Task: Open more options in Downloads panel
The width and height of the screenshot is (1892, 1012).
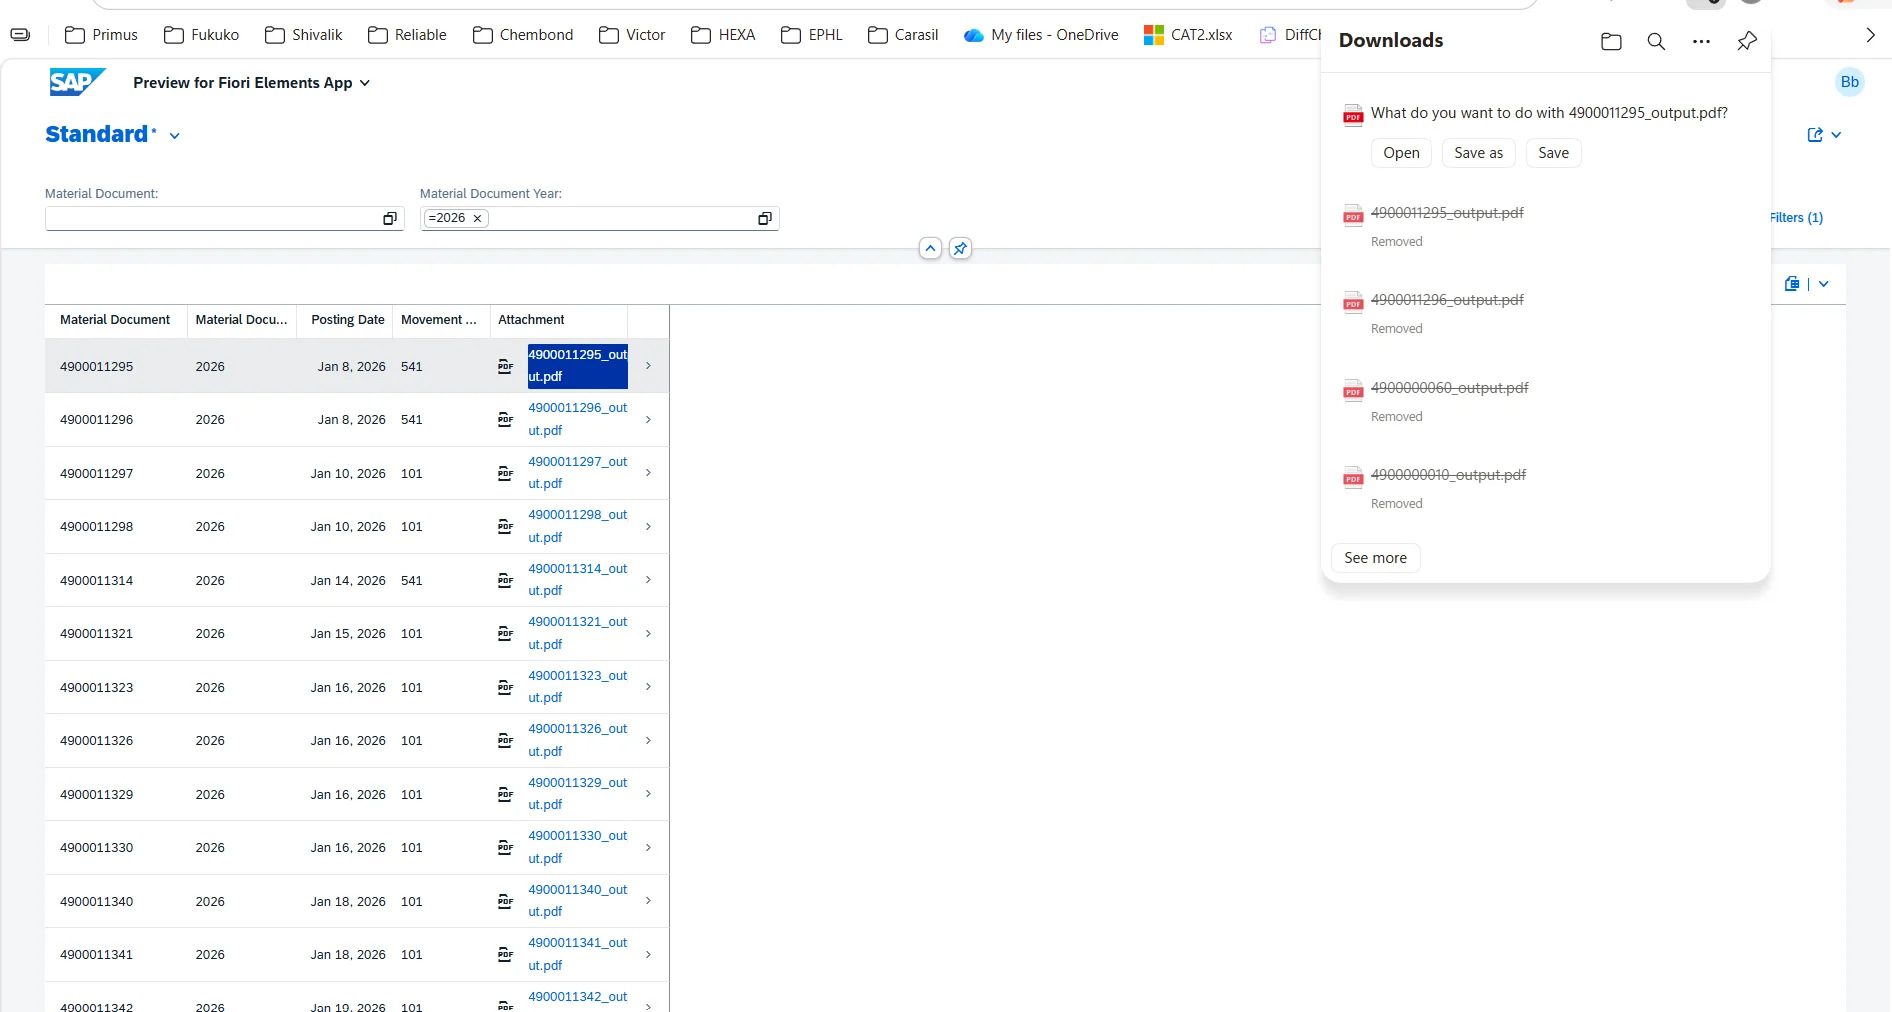Action: 1701,41
